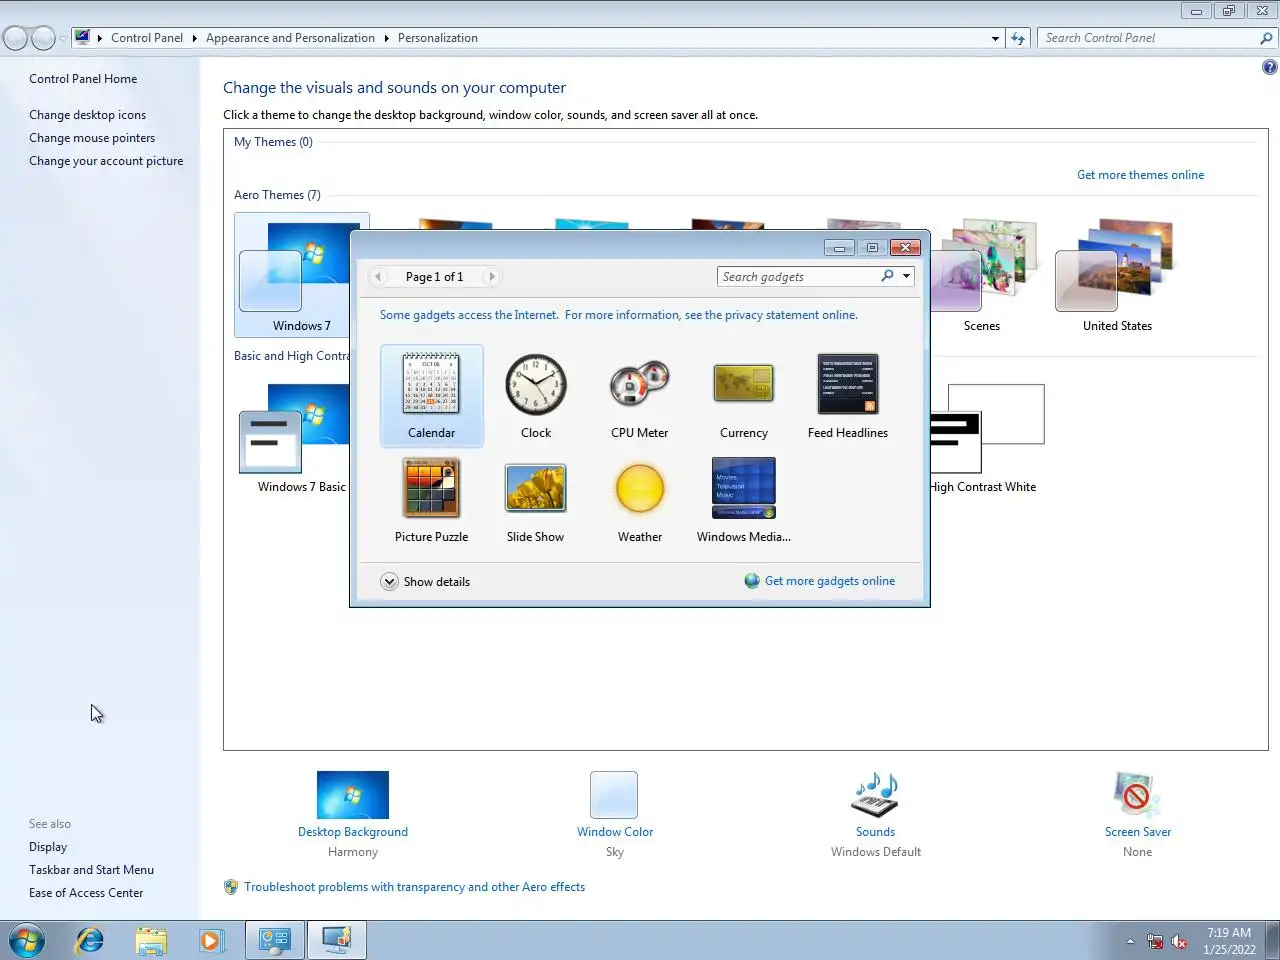Viewport: 1280px width, 960px height.
Task: Launch Windows Media Player from taskbar
Action: 210,940
